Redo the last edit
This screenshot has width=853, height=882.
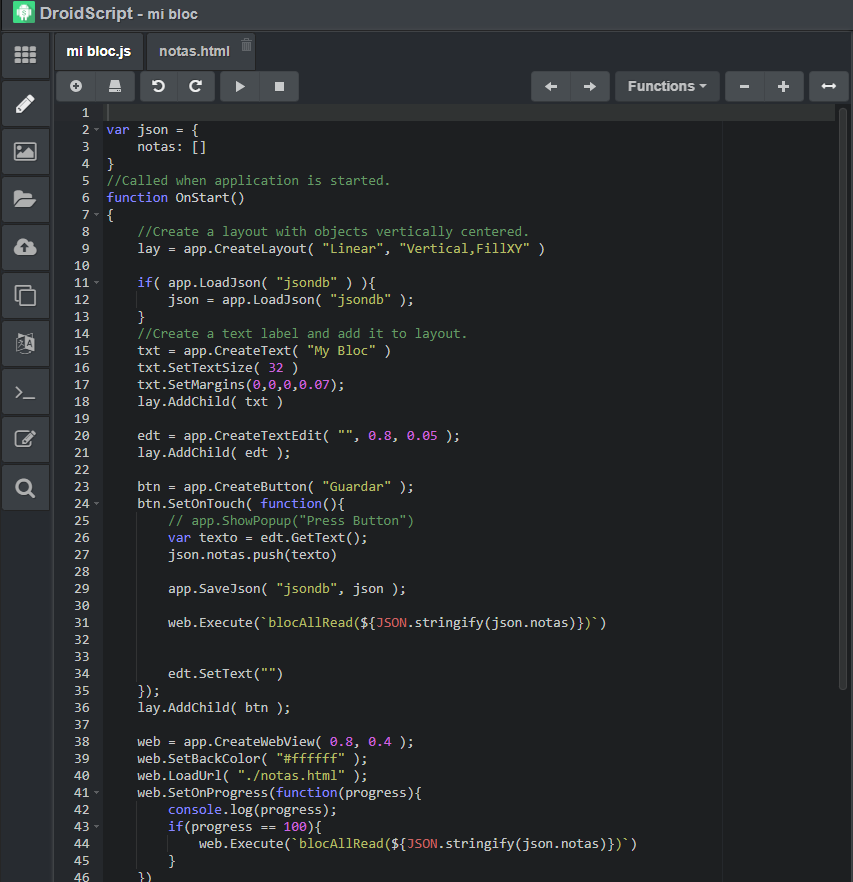(x=196, y=87)
